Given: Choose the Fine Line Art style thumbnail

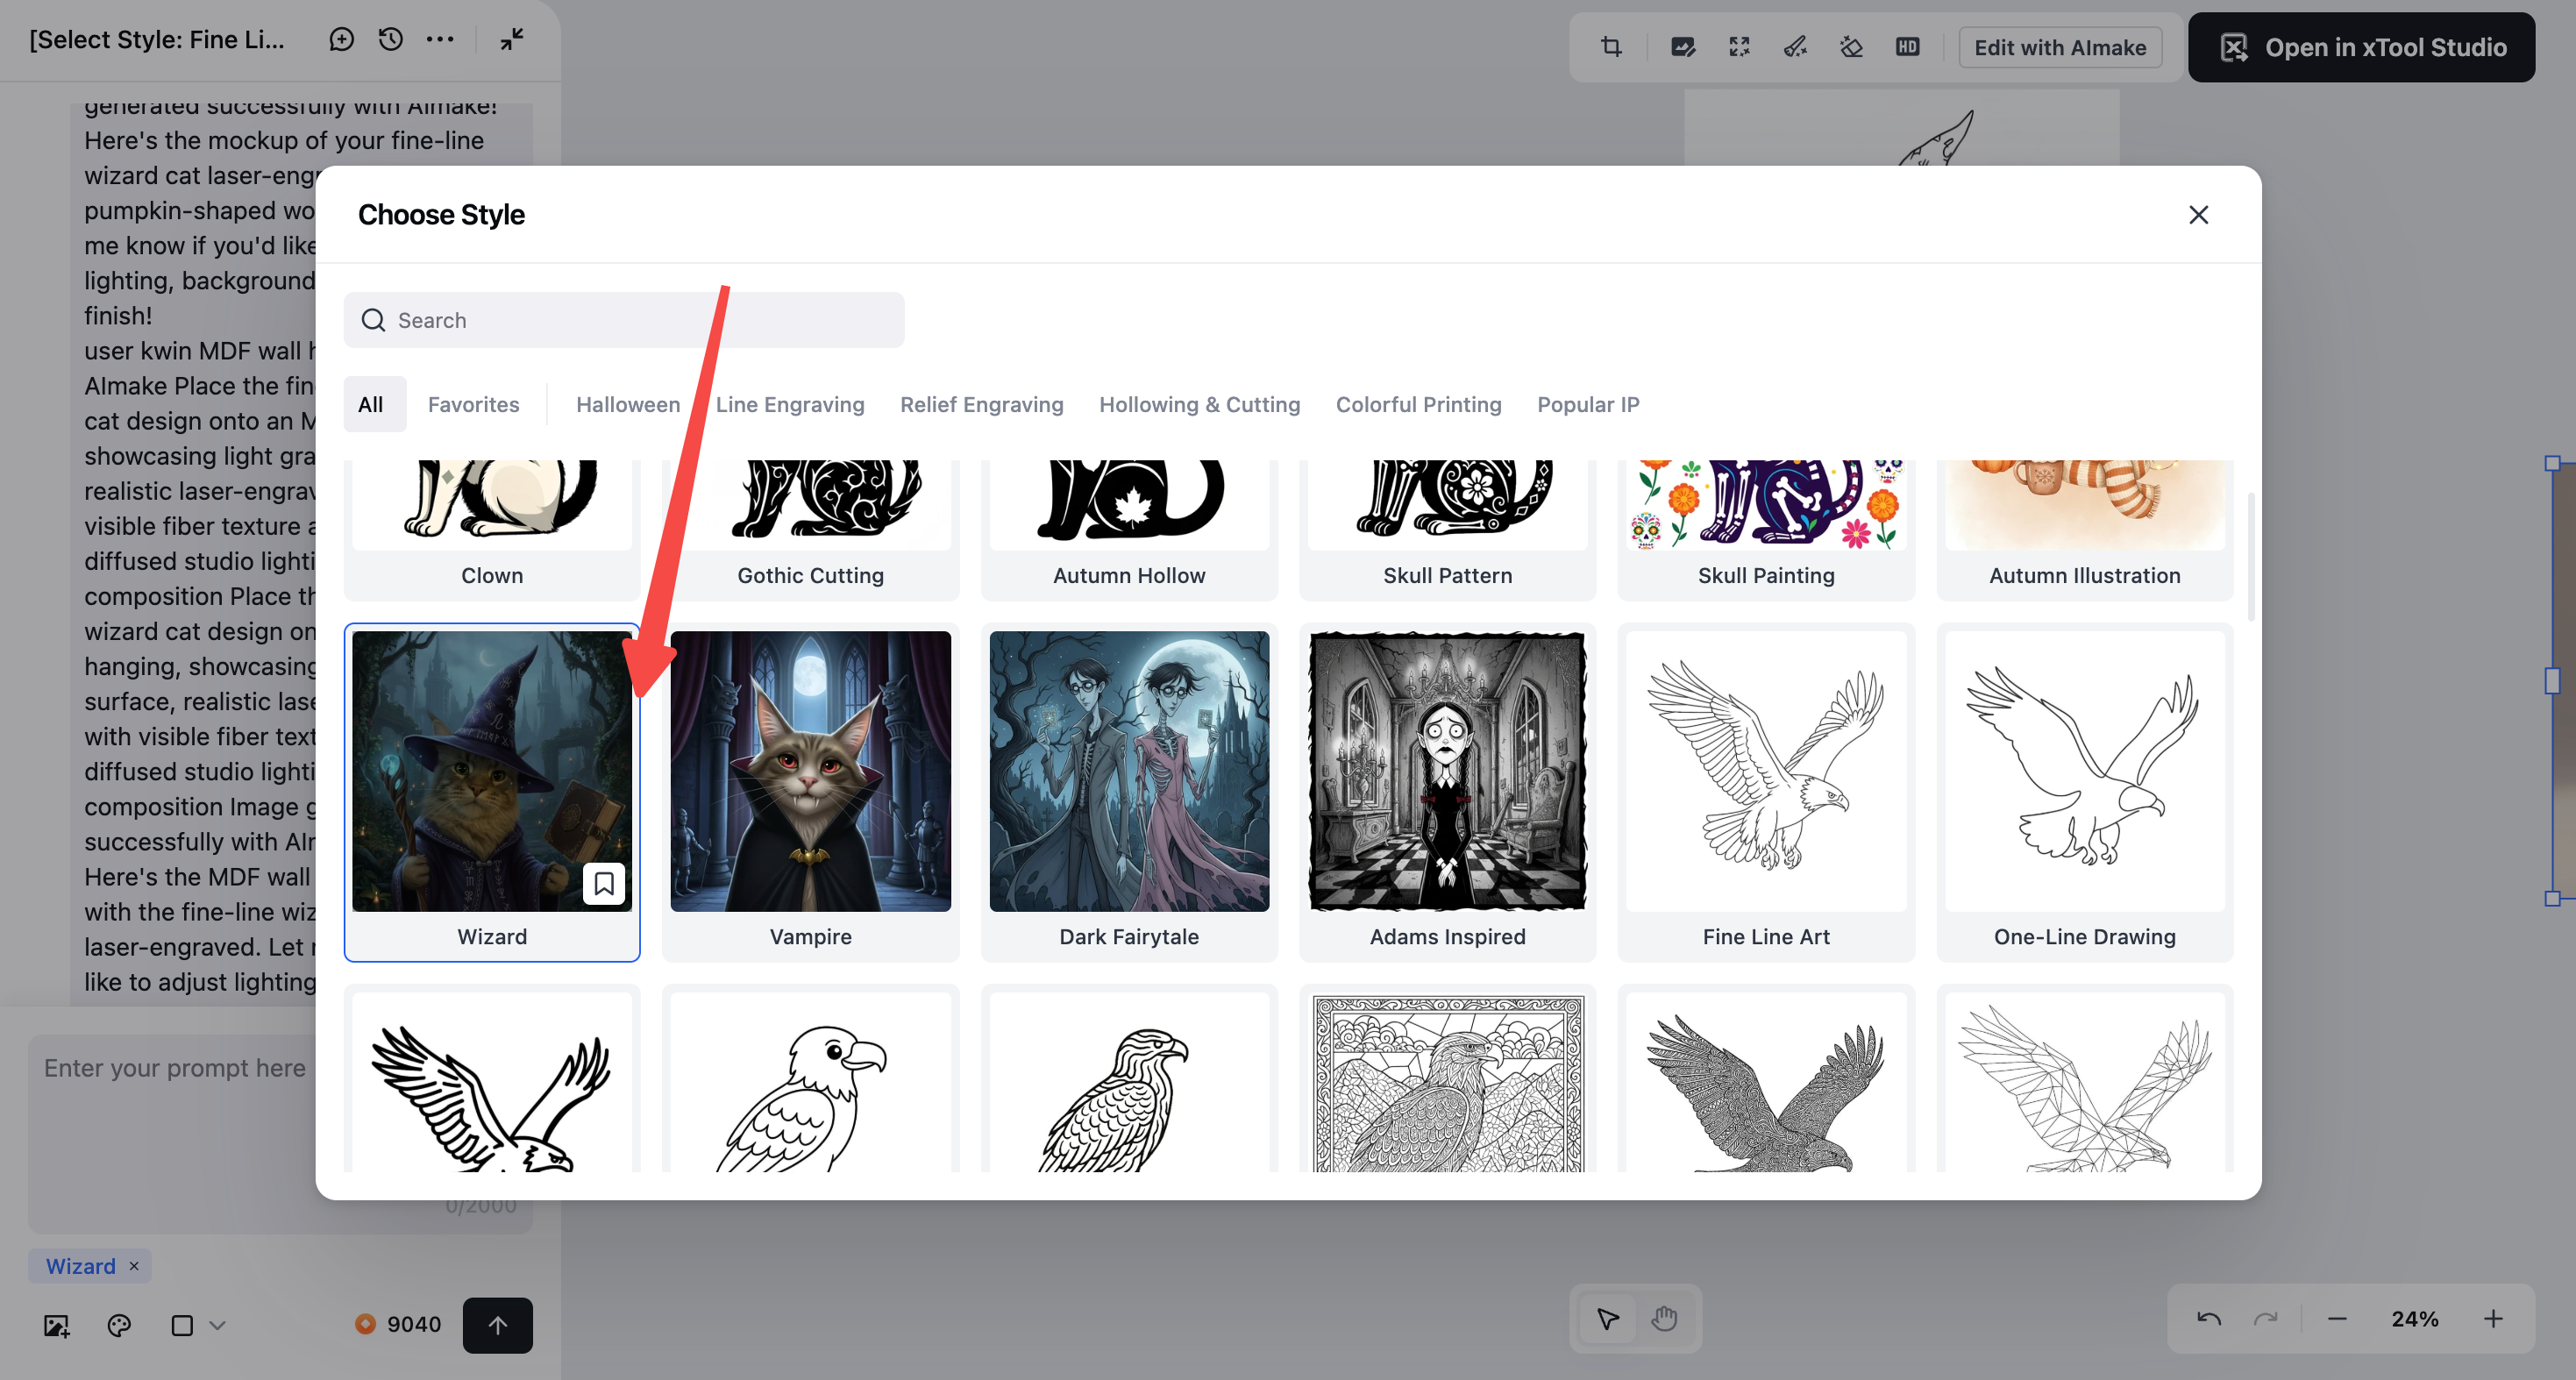Looking at the screenshot, I should coord(1765,771).
